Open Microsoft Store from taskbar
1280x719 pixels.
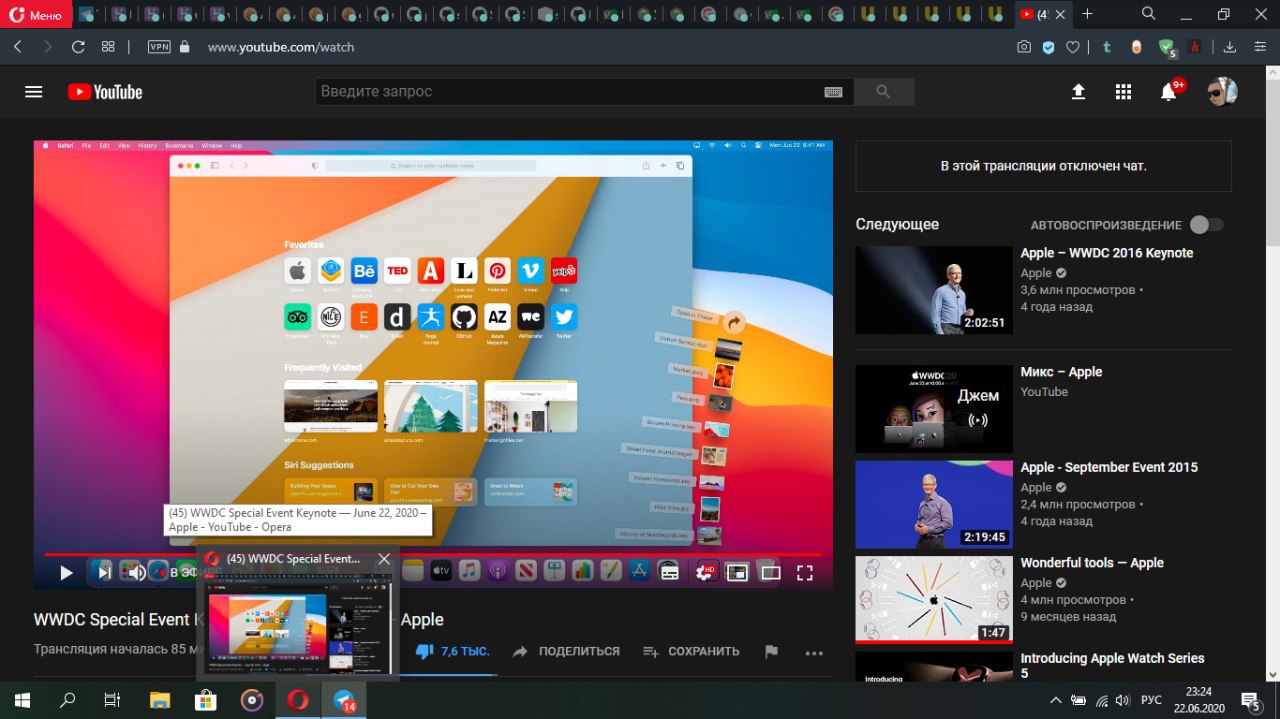click(x=206, y=700)
